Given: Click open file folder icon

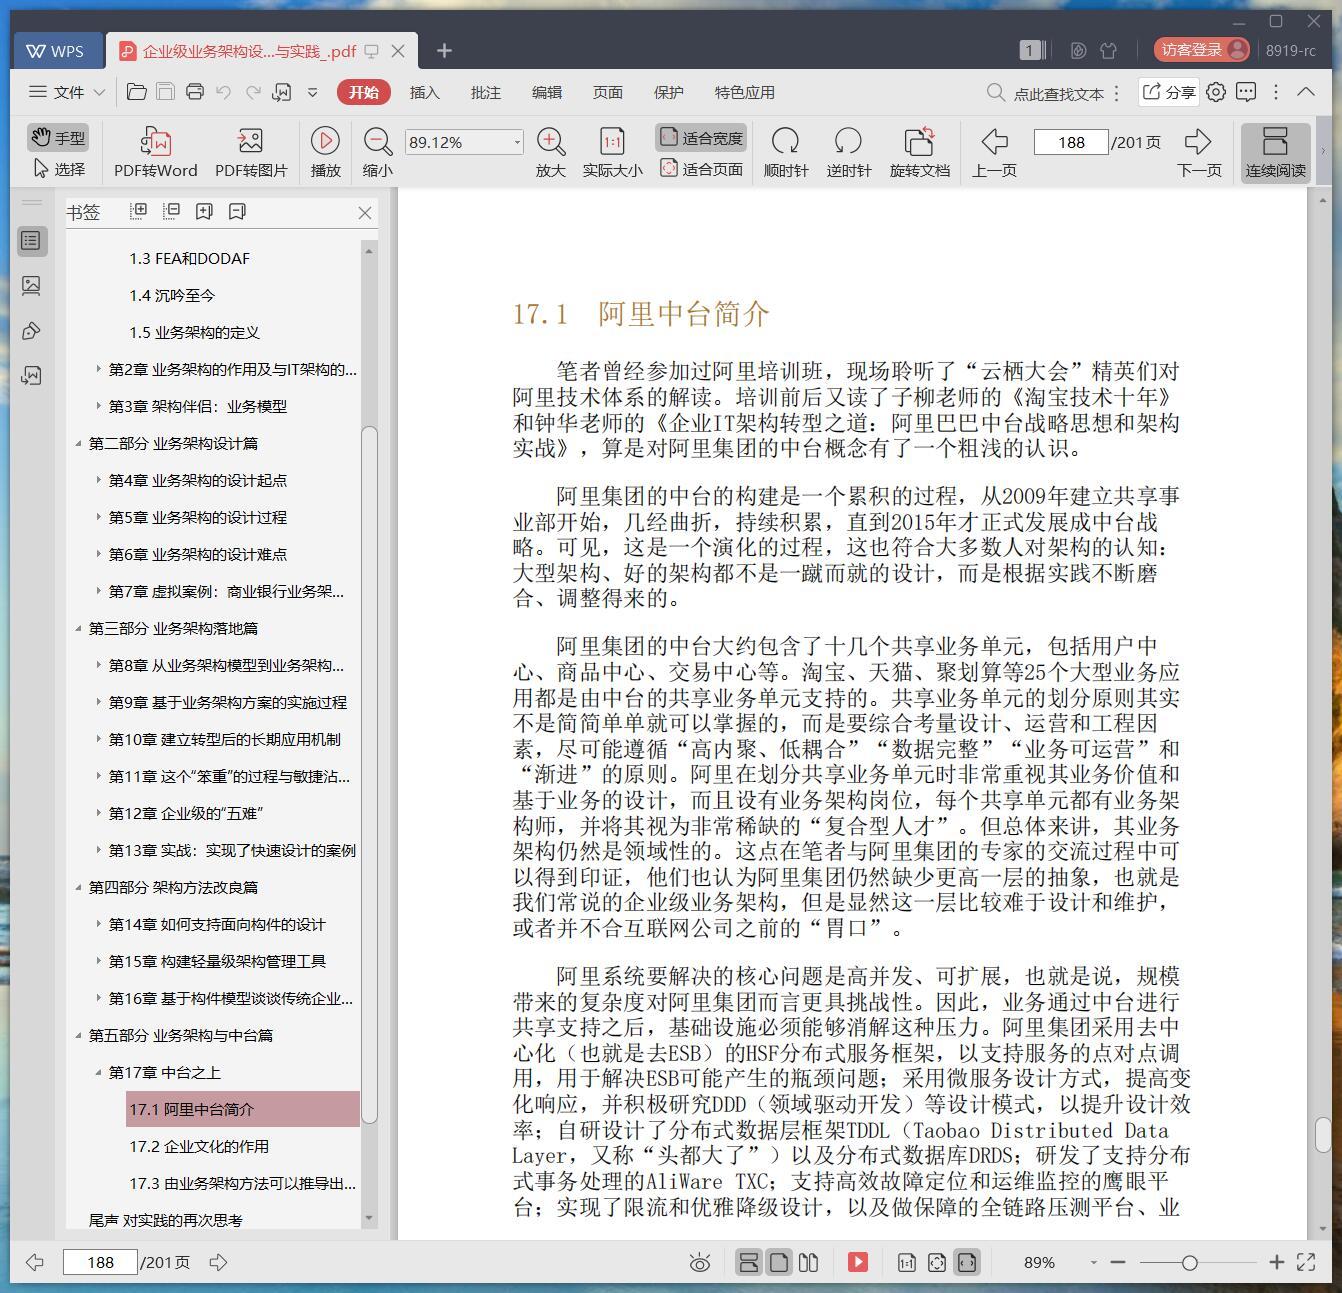Looking at the screenshot, I should pos(137,92).
